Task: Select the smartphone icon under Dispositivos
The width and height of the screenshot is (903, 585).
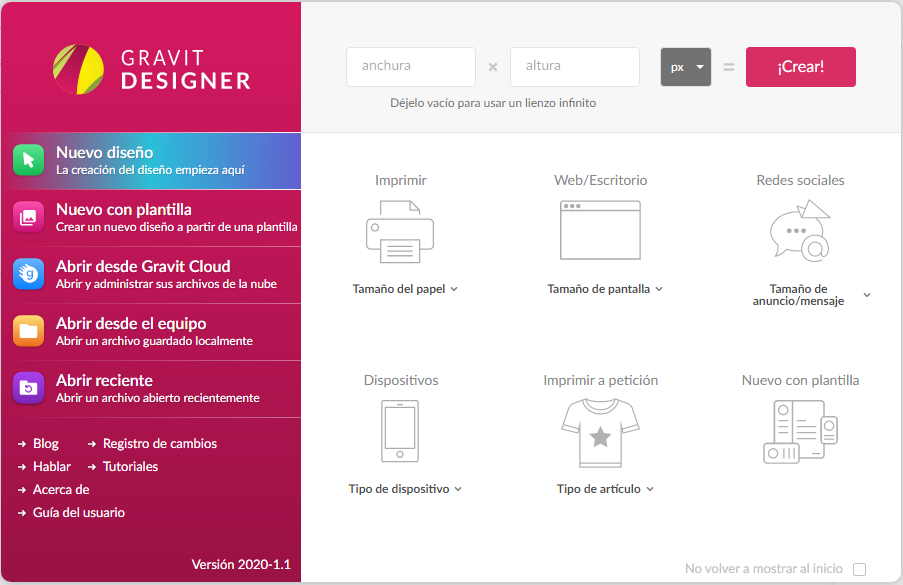Action: click(x=400, y=431)
